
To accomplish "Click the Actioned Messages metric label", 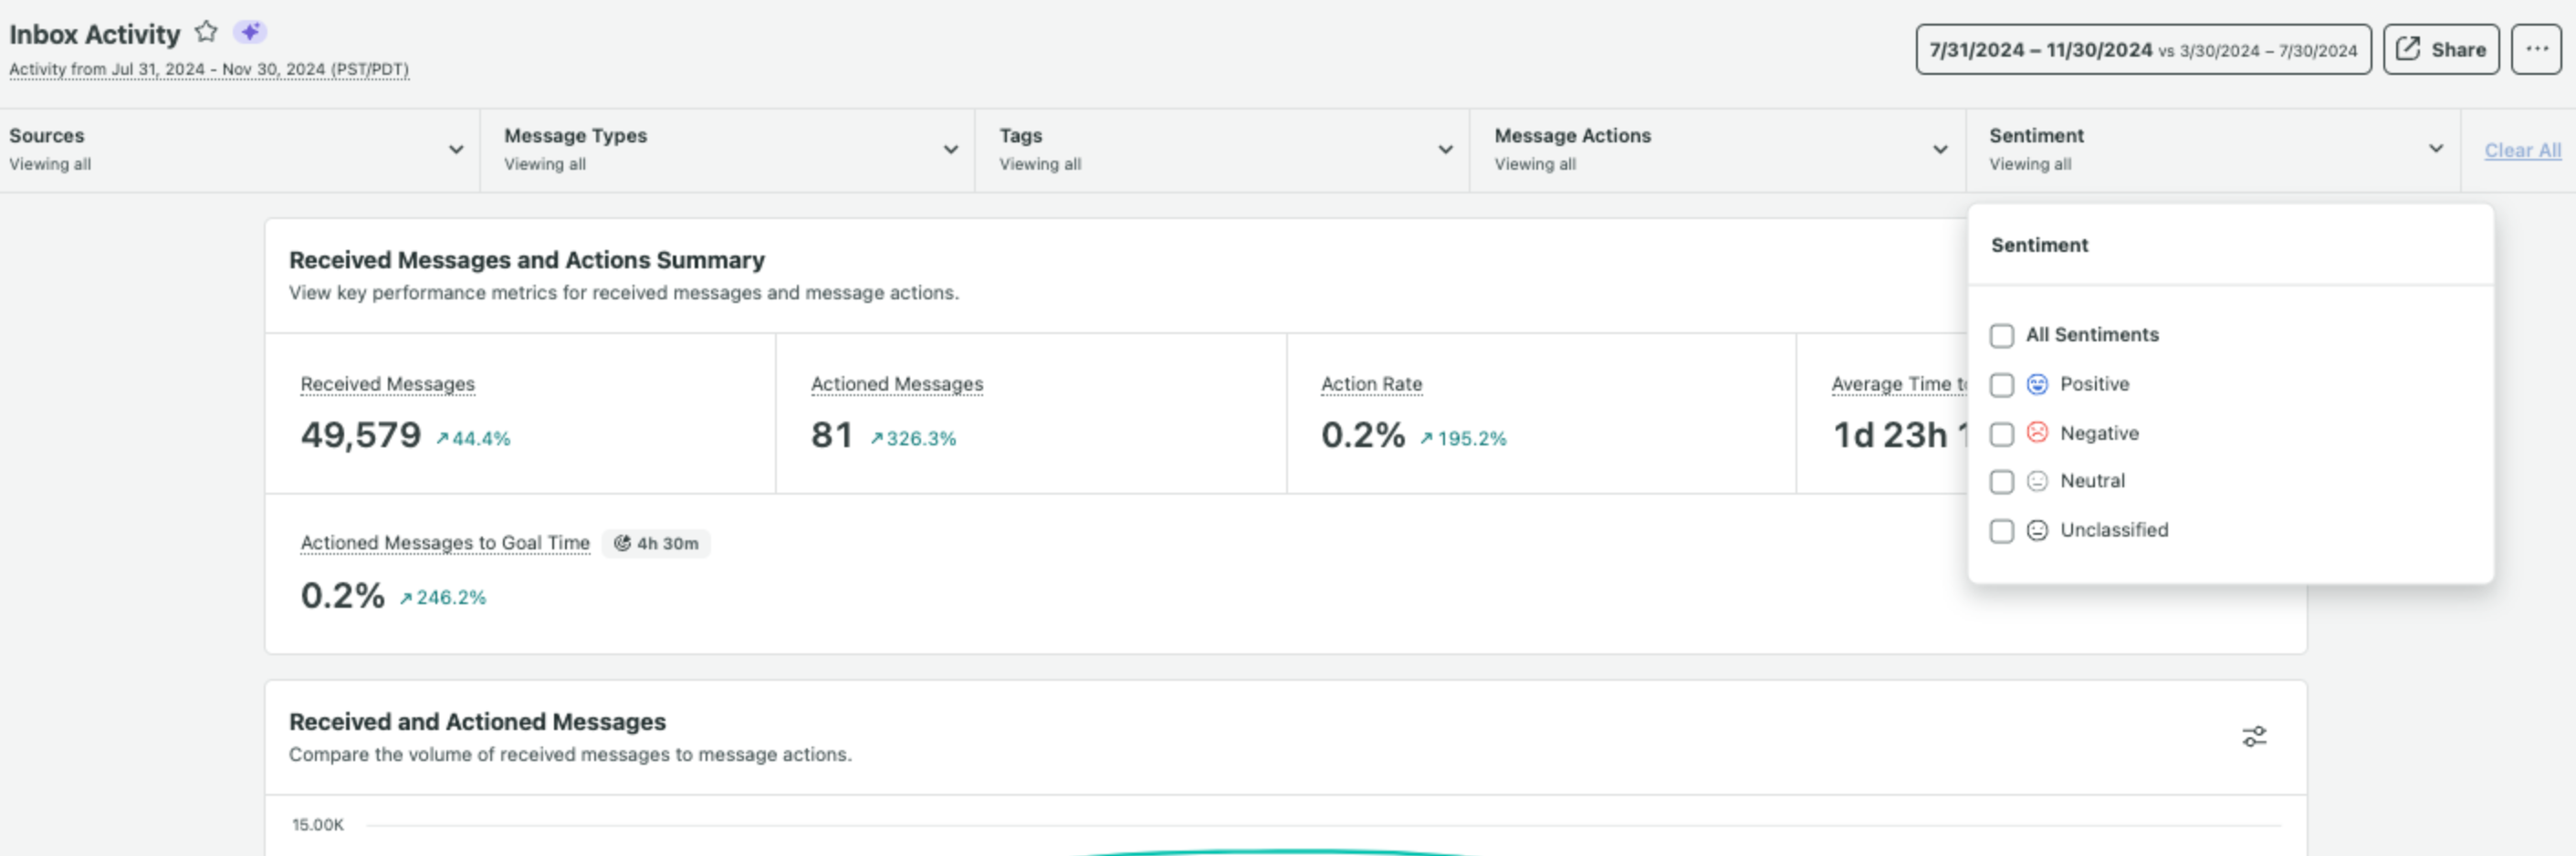I will coord(897,384).
